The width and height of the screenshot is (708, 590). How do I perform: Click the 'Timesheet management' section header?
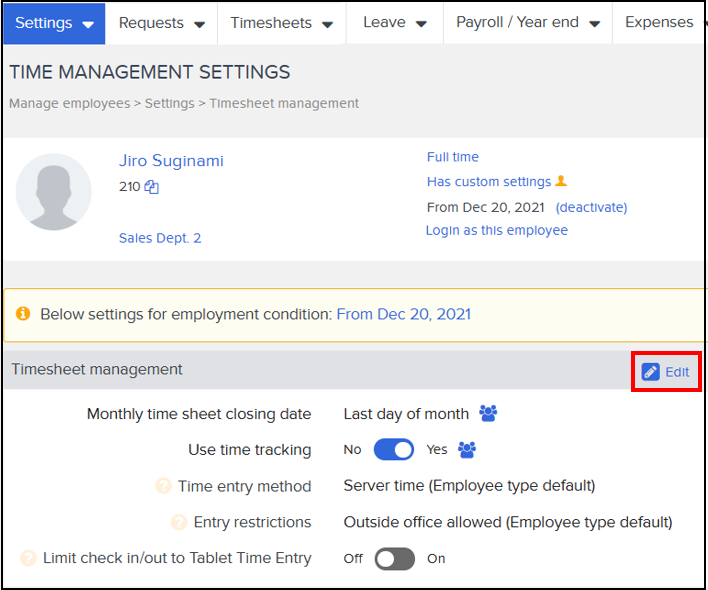[97, 369]
